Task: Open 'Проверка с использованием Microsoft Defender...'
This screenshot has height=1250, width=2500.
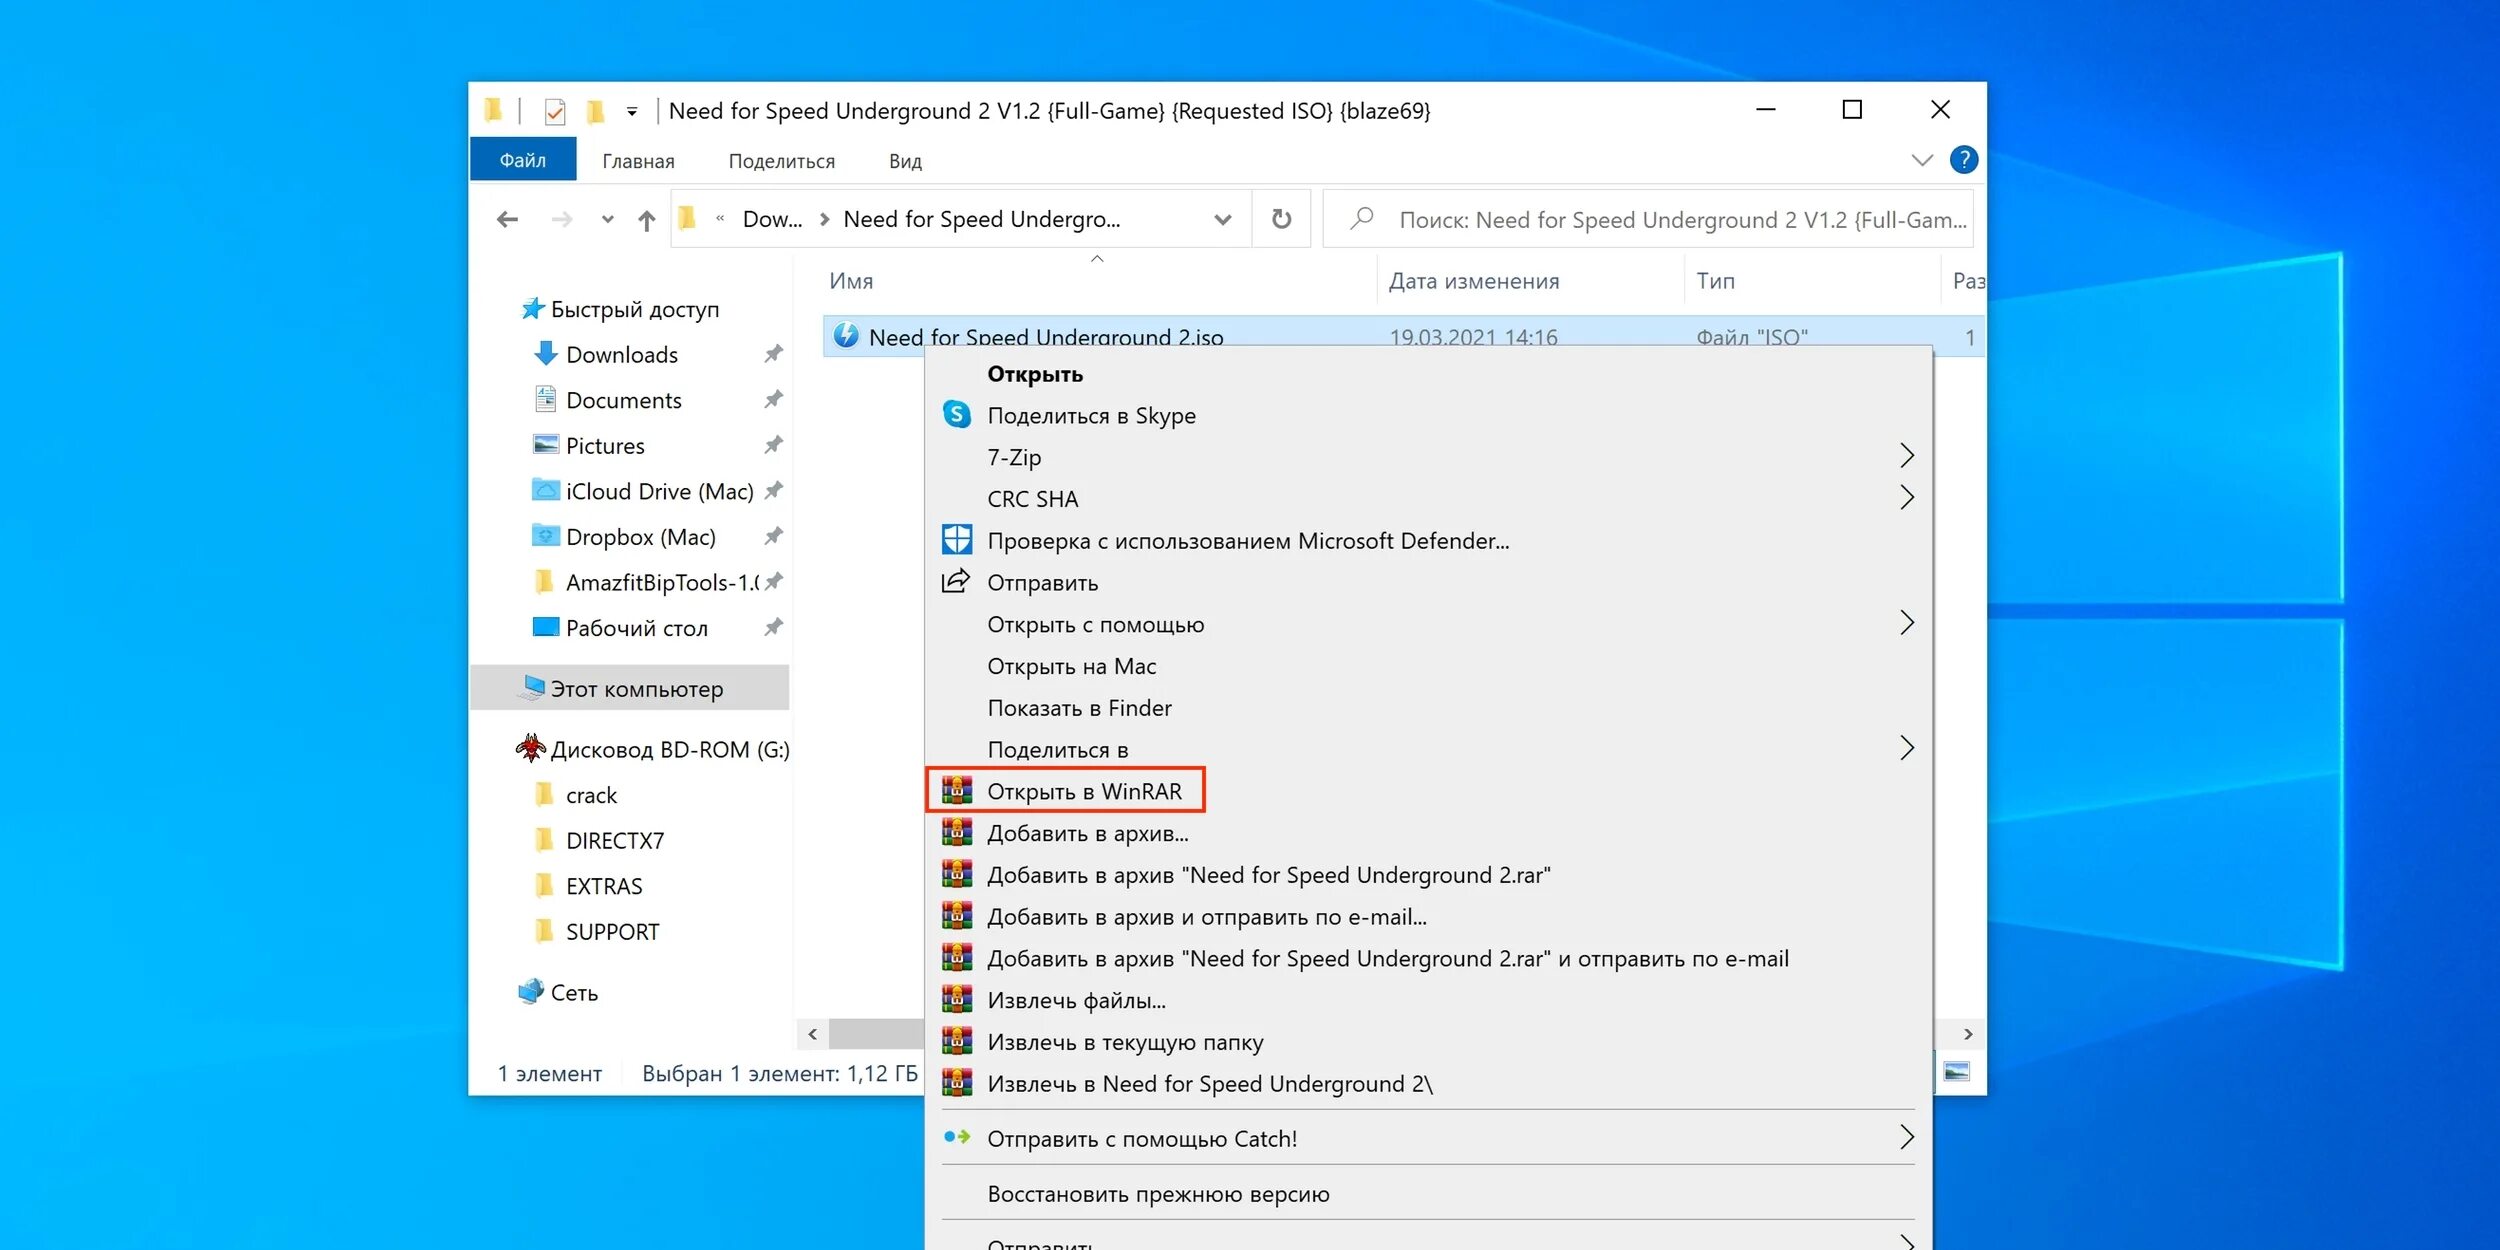Action: 1248,539
